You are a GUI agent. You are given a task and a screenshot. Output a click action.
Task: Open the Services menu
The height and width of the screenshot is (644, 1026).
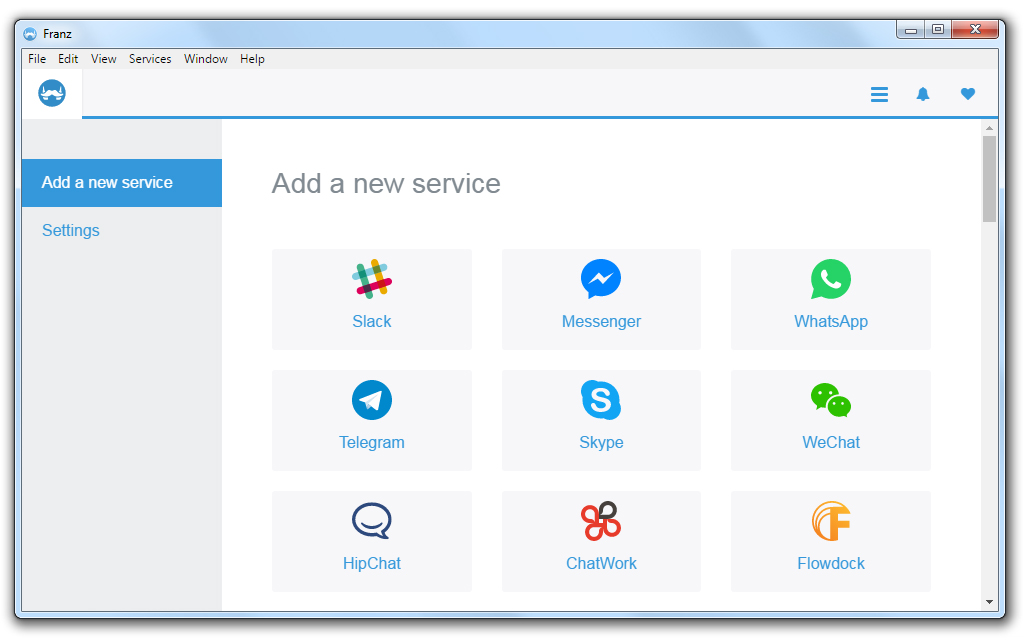coord(150,59)
